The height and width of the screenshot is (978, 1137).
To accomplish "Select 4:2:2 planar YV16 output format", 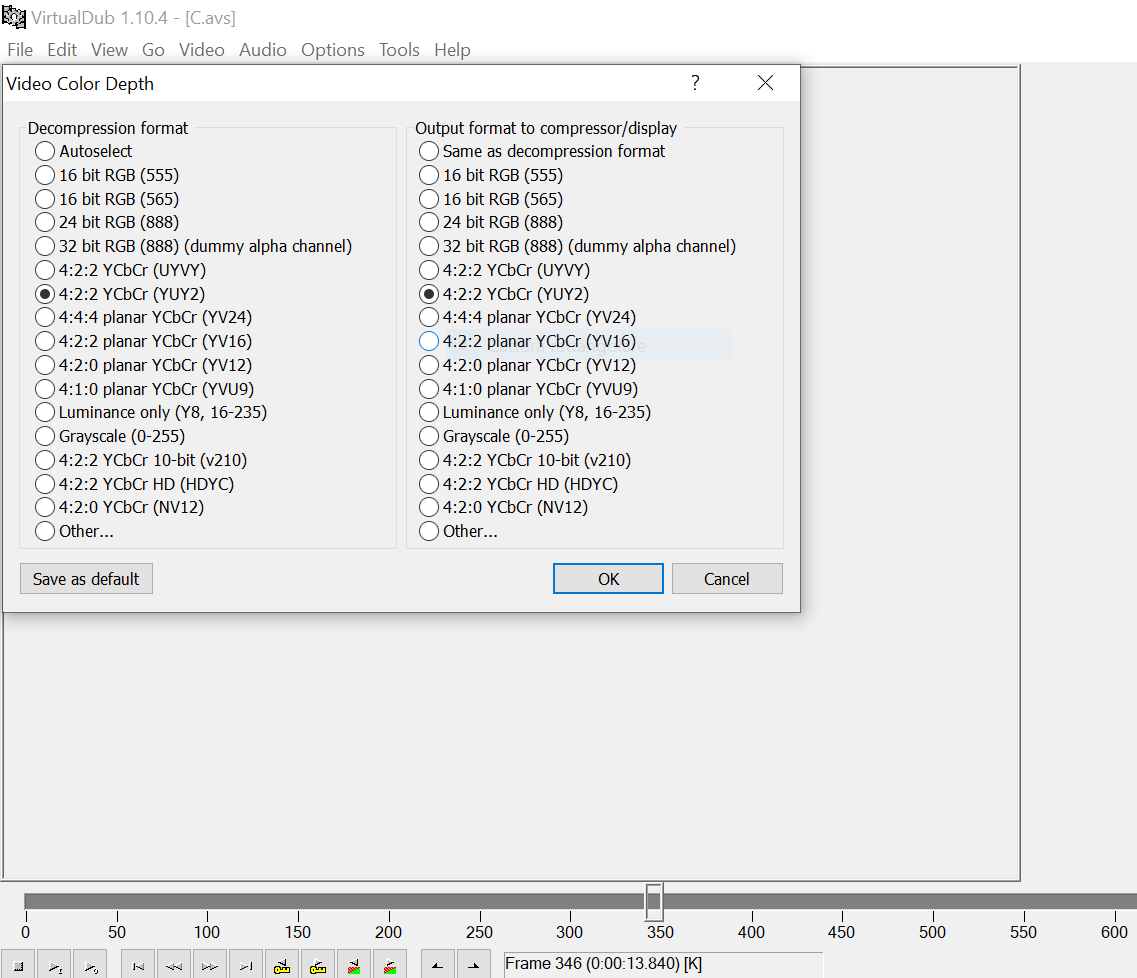I will coord(527,341).
